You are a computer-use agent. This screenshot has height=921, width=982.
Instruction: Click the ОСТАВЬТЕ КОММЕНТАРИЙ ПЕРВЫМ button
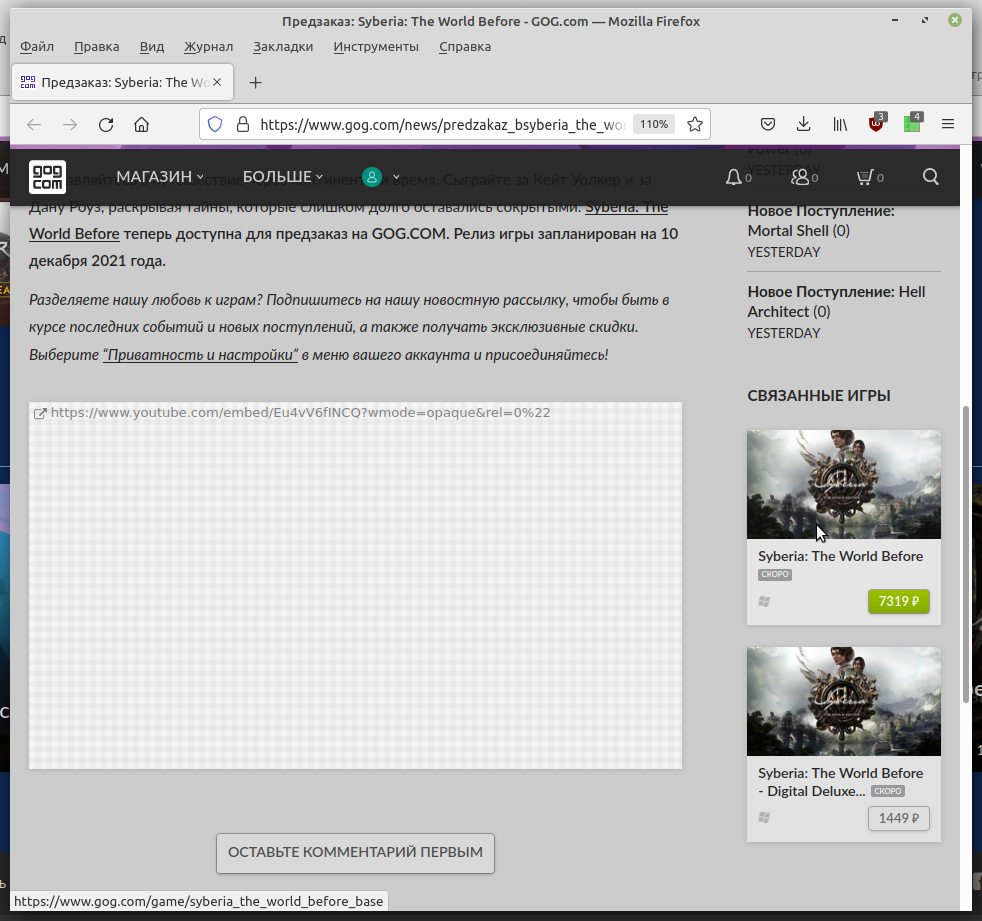(355, 853)
